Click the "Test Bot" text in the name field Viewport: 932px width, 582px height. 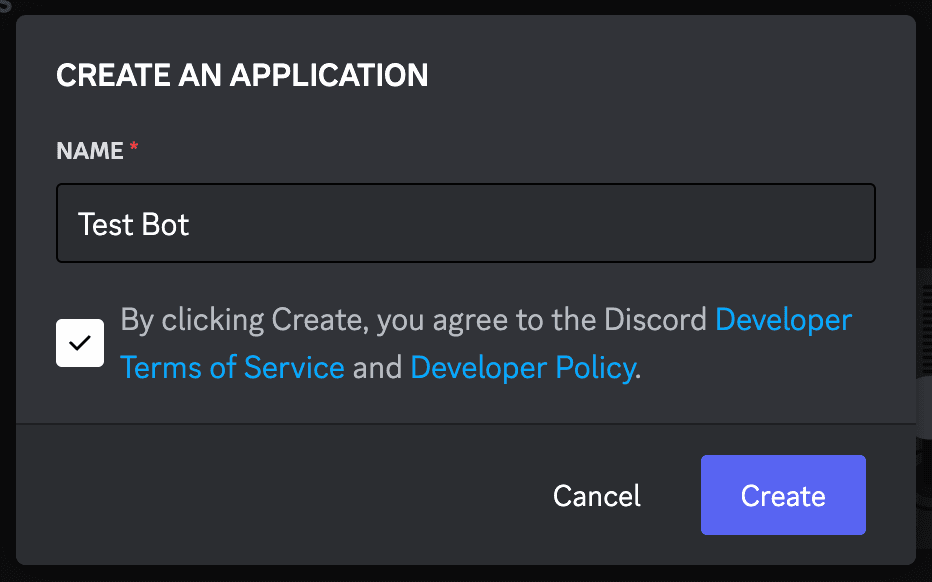[134, 224]
